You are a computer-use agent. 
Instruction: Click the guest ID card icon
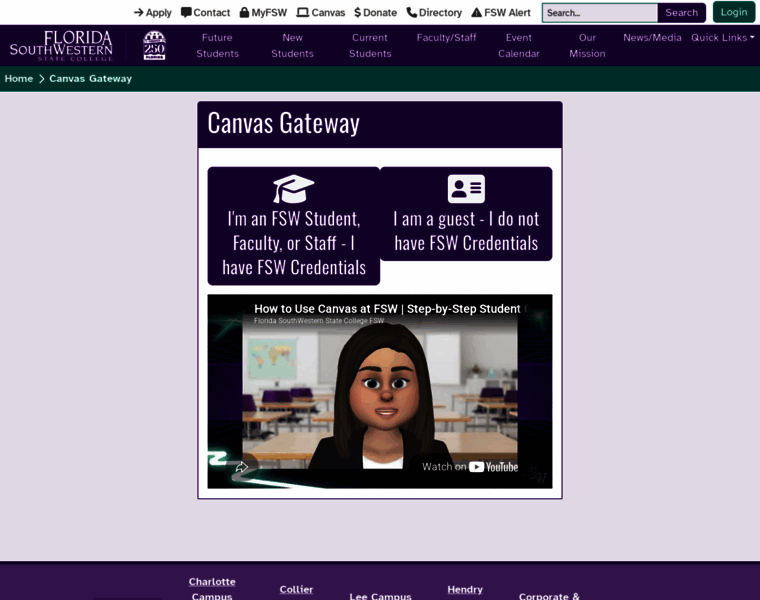point(466,189)
